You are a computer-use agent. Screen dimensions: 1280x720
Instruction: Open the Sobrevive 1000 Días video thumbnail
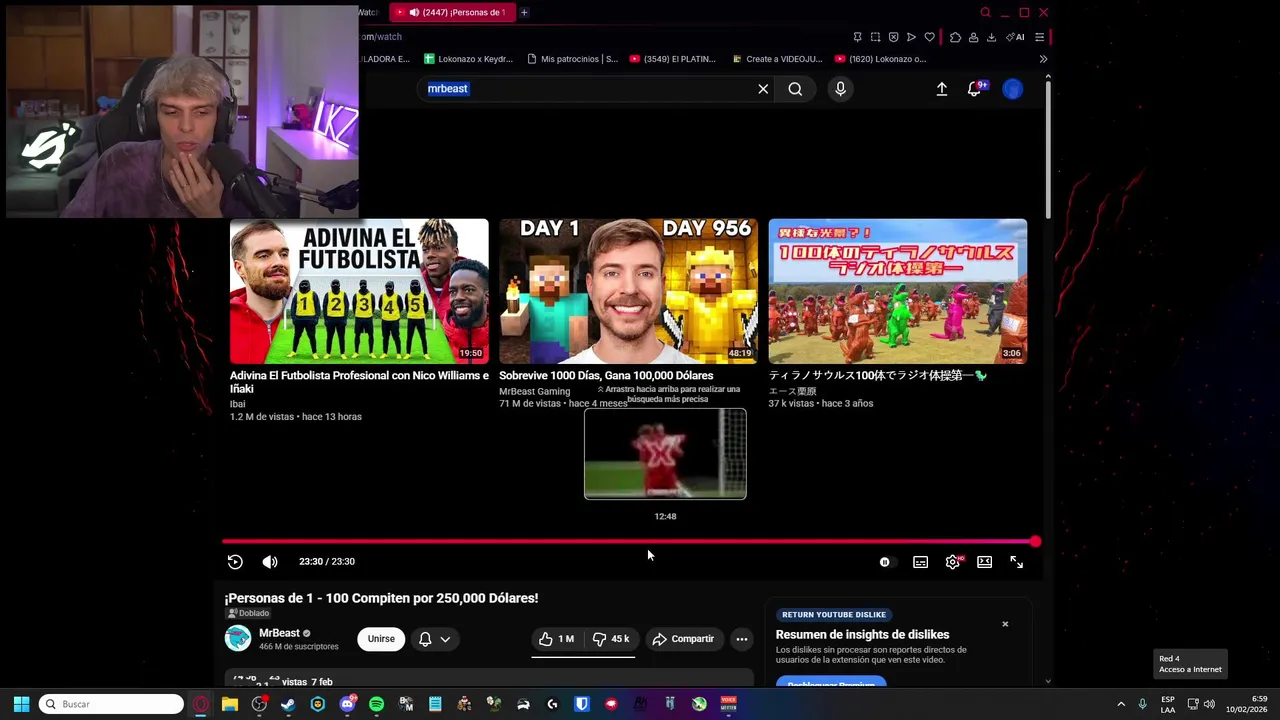[628, 291]
